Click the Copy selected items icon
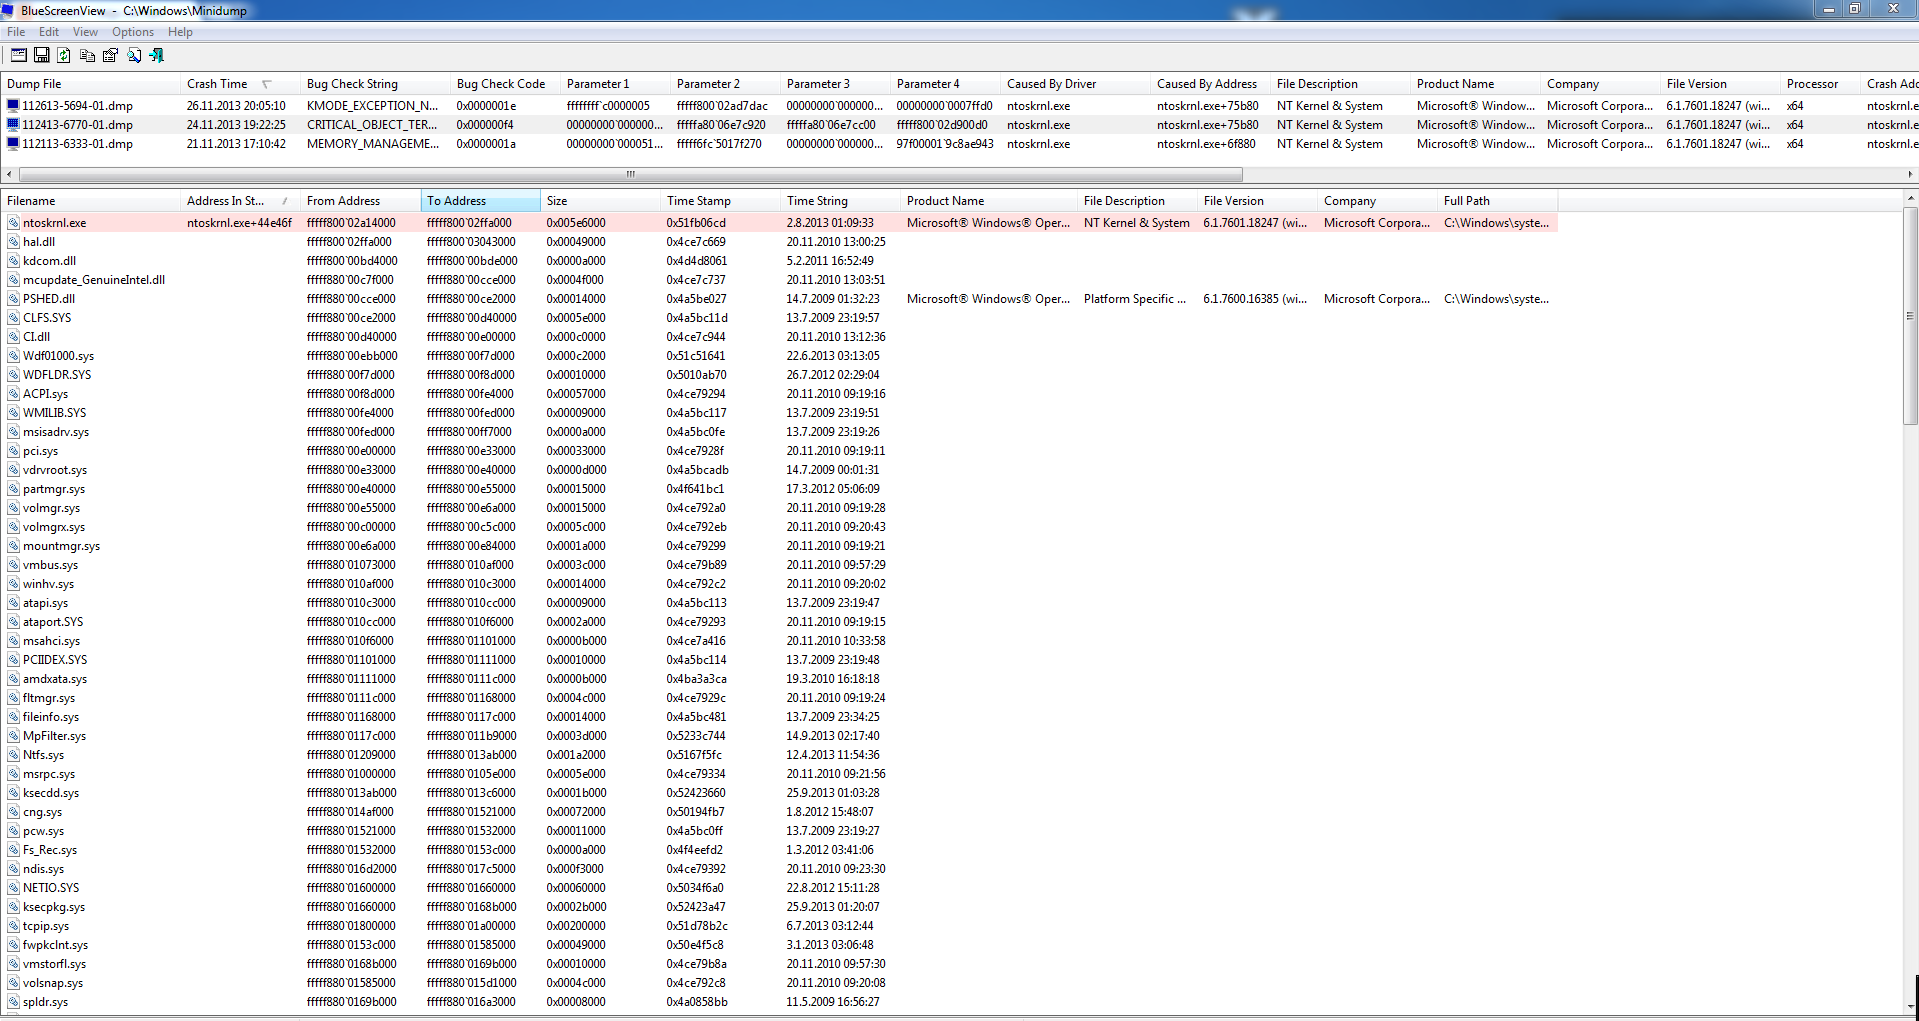 pyautogui.click(x=87, y=56)
